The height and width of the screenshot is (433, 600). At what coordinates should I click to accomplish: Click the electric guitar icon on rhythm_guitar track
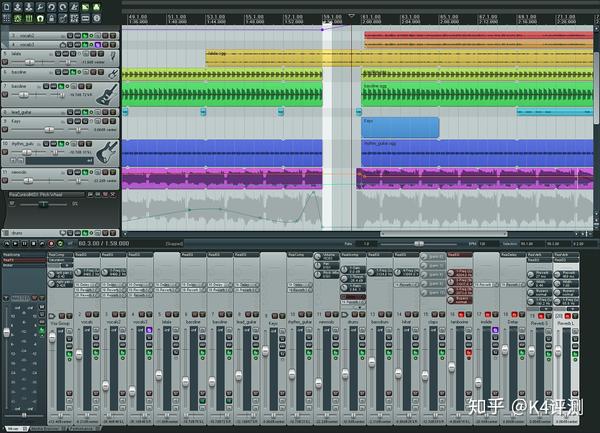(x=107, y=150)
